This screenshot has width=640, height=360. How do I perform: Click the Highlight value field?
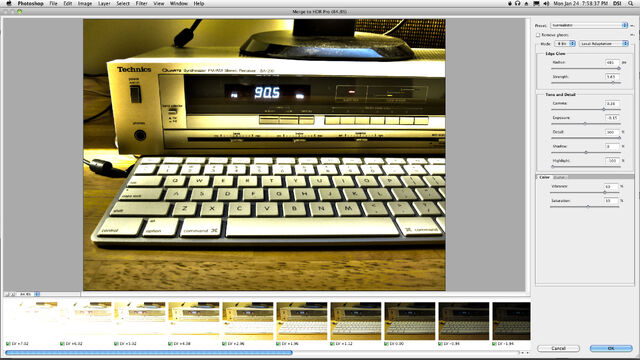coord(612,161)
